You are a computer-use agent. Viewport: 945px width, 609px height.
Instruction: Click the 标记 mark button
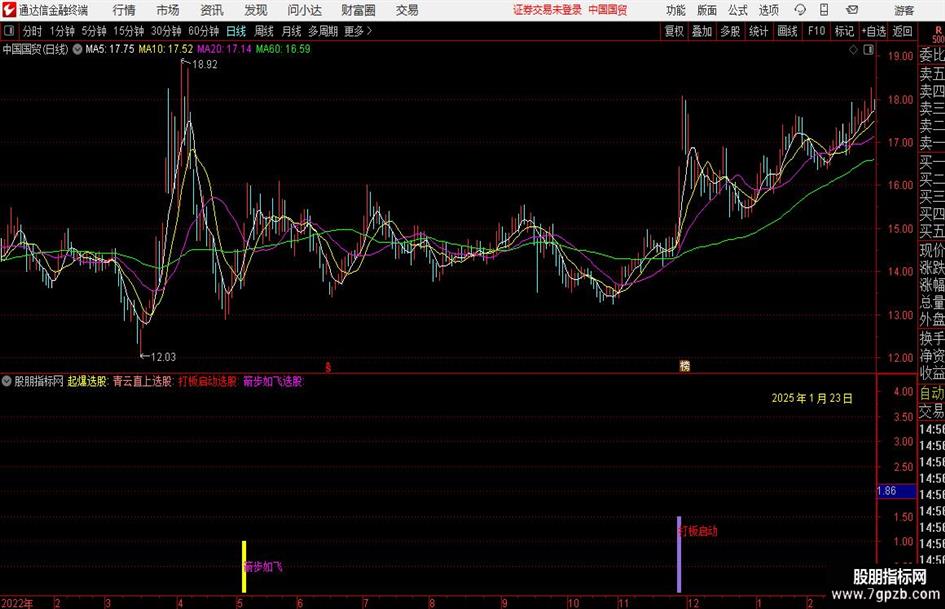(844, 31)
